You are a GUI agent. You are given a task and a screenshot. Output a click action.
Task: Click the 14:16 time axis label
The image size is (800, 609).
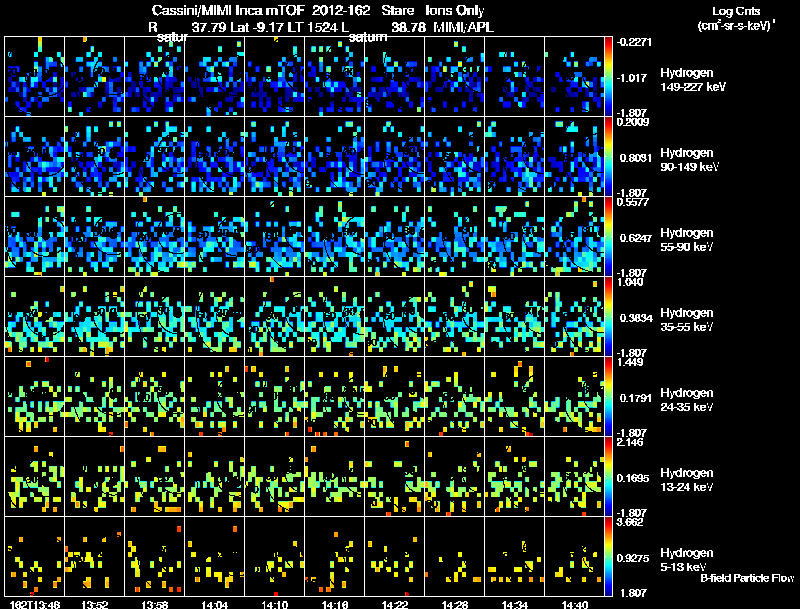click(x=334, y=604)
